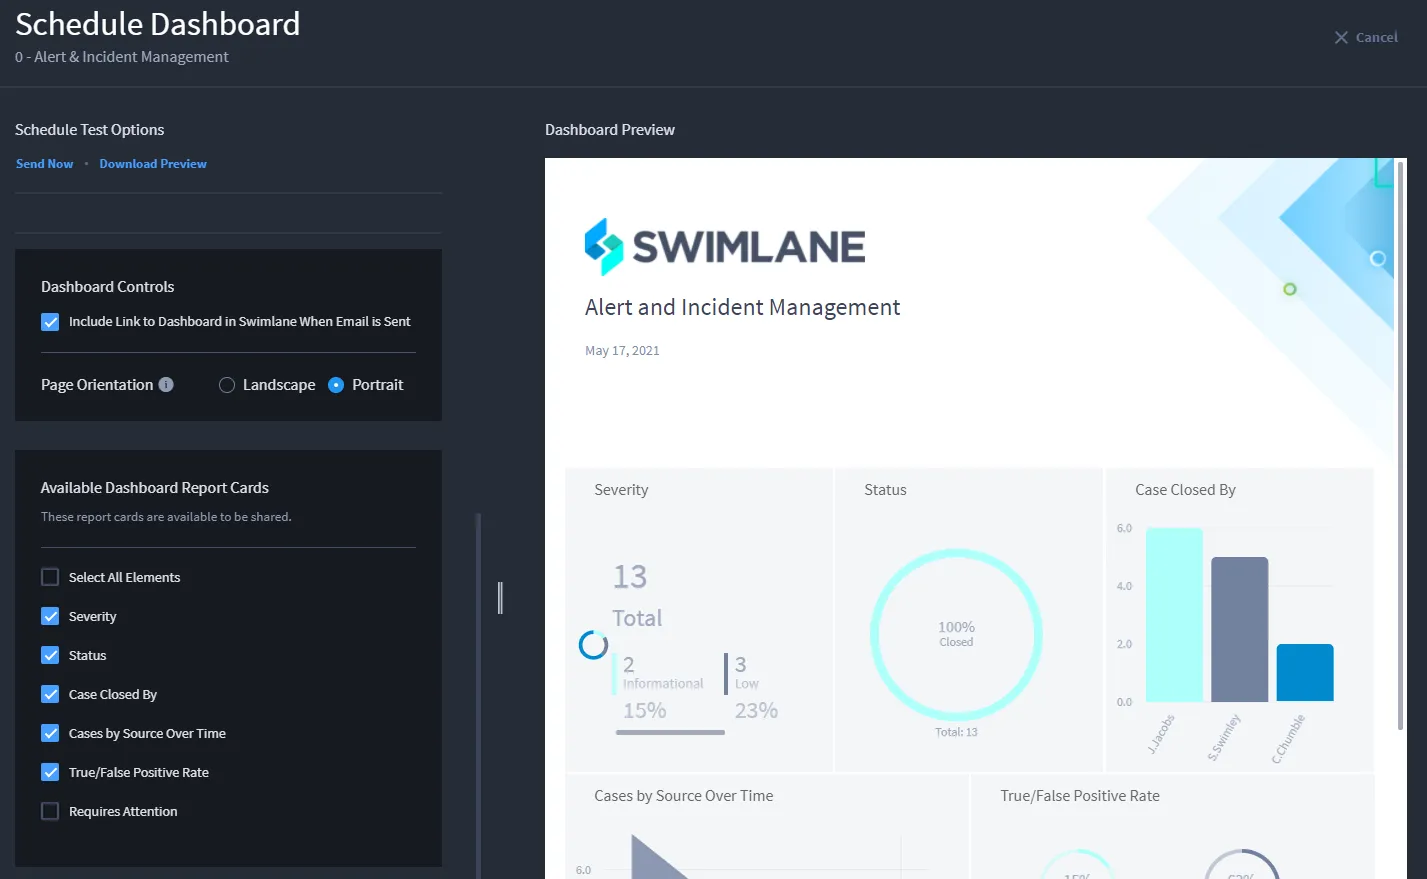Click the S.Swimley bar in chart
Viewport: 1427px width, 879px height.
click(1240, 629)
